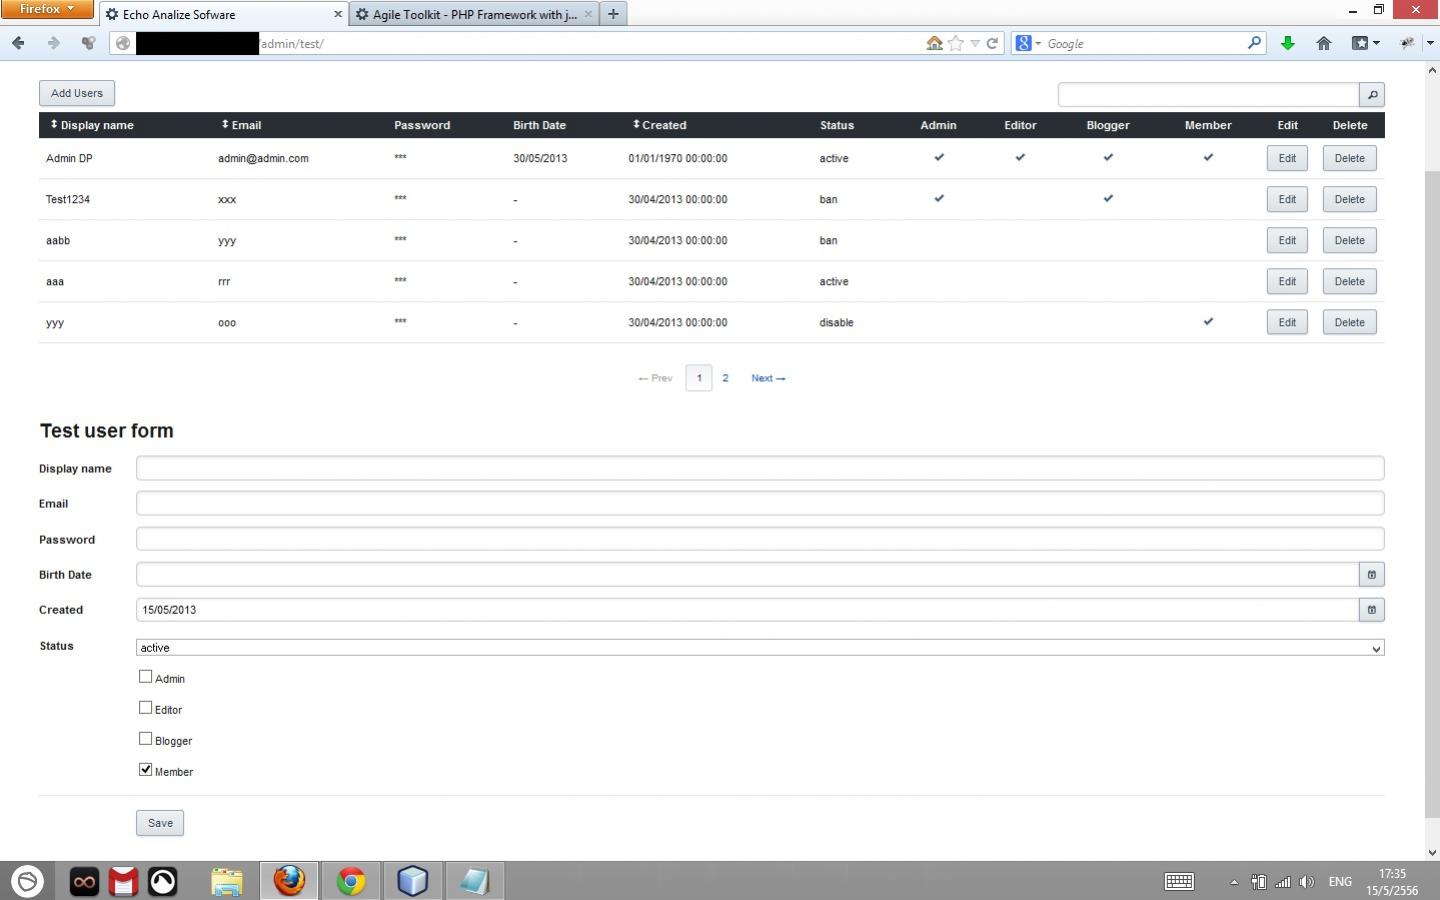Check the Editor checkbox
This screenshot has width=1440, height=900.
tap(146, 708)
